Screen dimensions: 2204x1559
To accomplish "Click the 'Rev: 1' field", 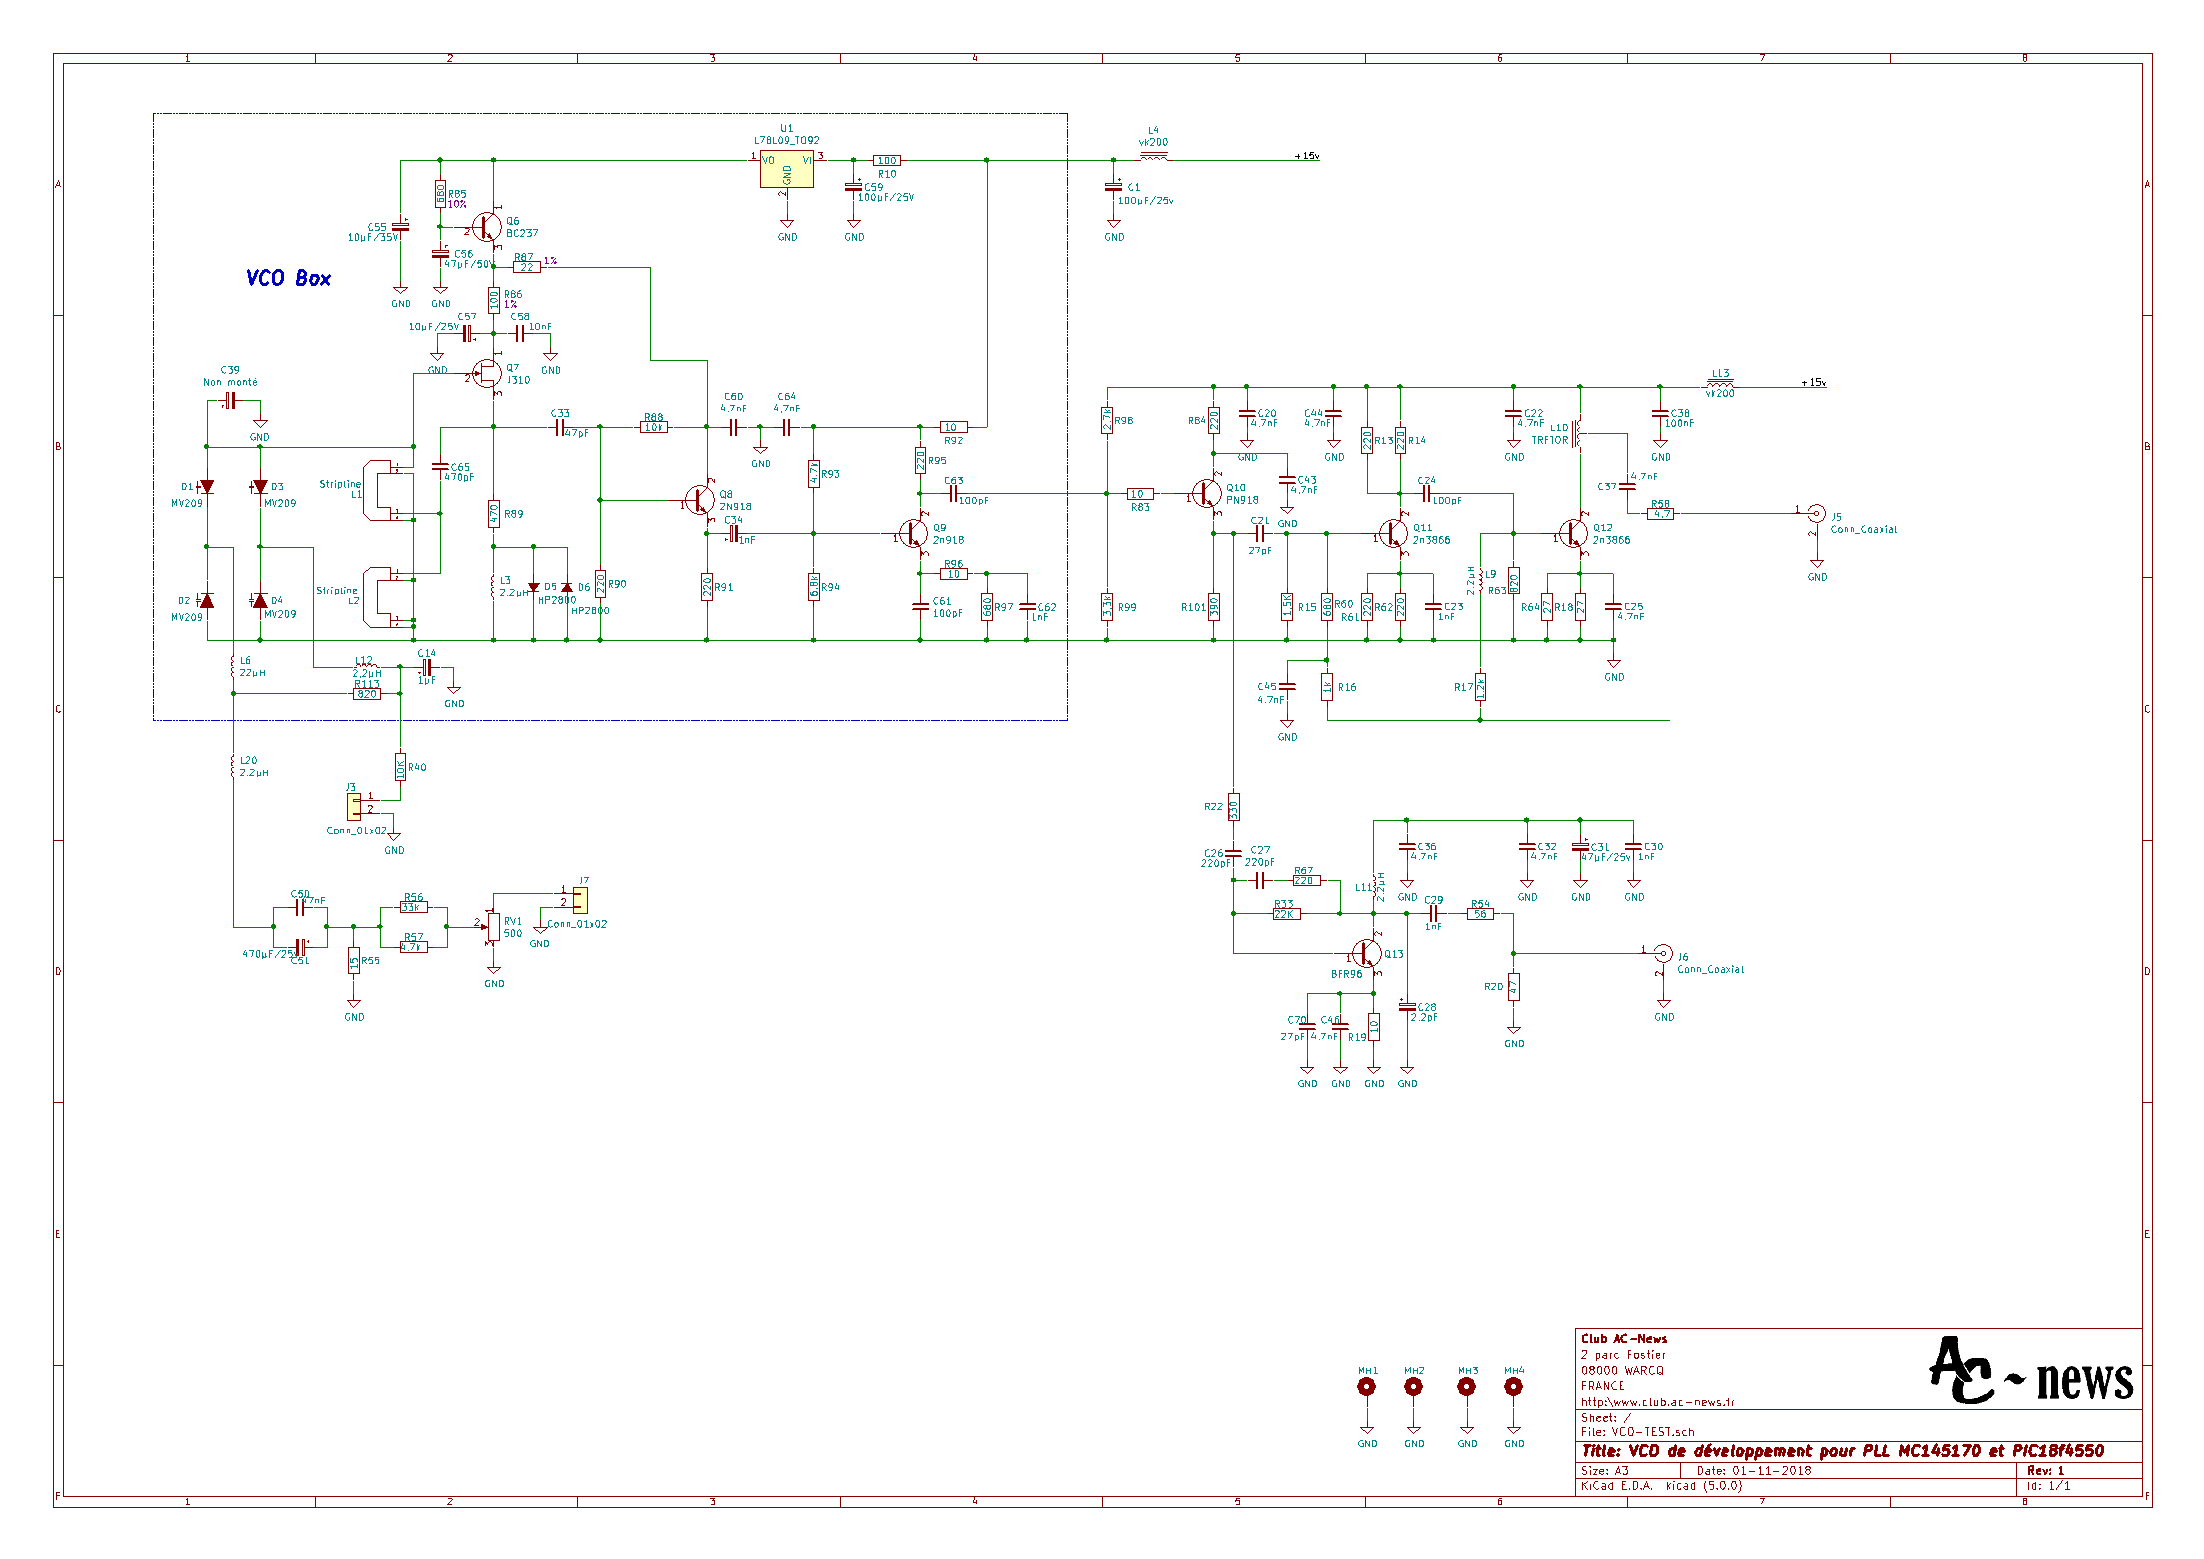I will (x=2046, y=1471).
